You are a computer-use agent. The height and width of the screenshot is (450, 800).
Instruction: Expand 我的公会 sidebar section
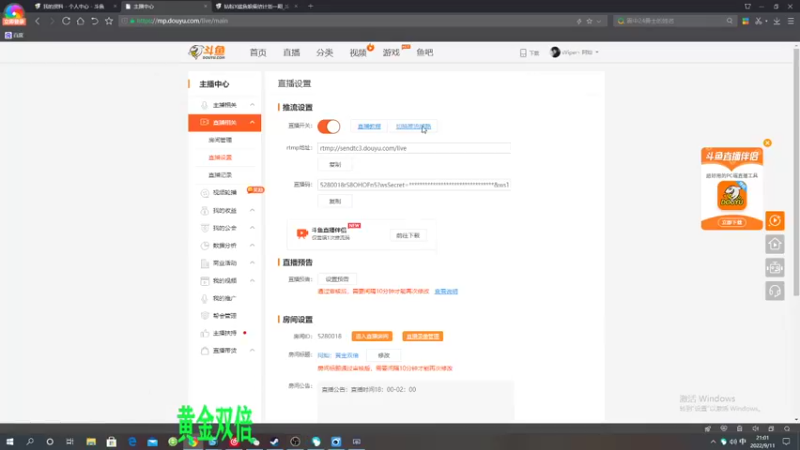[252, 228]
